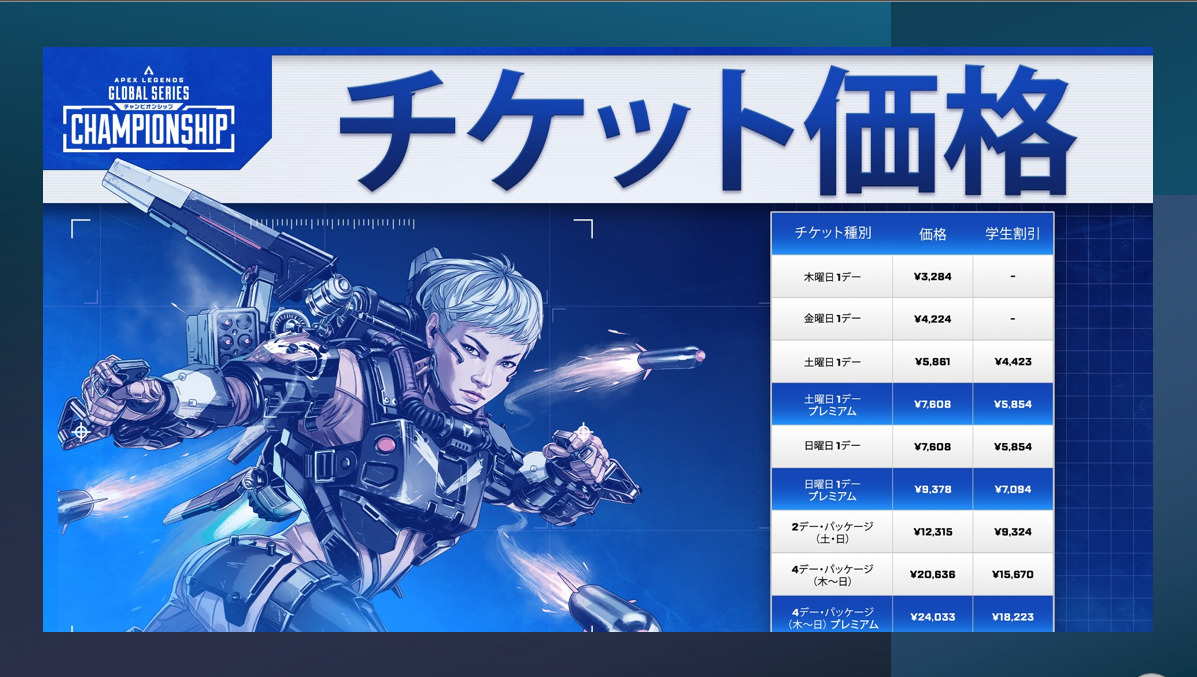Click the student discount dash for 金曜日1デー
Screen dimensions: 1197x677
point(1012,319)
